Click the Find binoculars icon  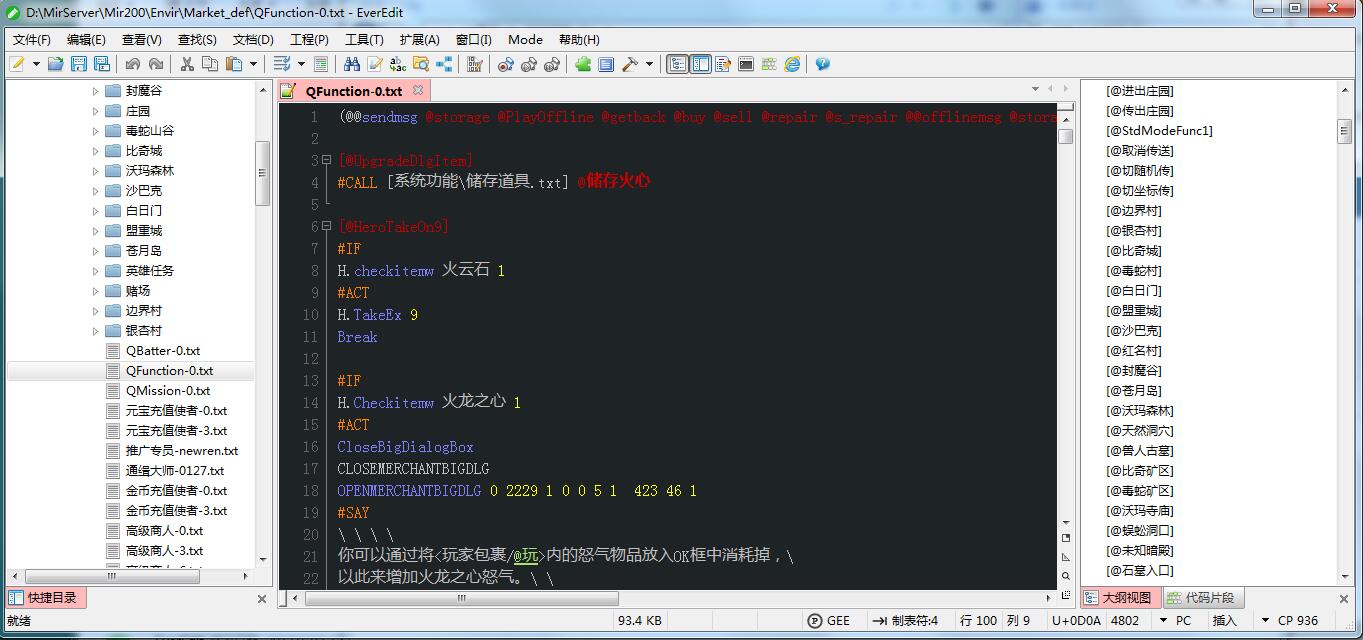pyautogui.click(x=351, y=64)
